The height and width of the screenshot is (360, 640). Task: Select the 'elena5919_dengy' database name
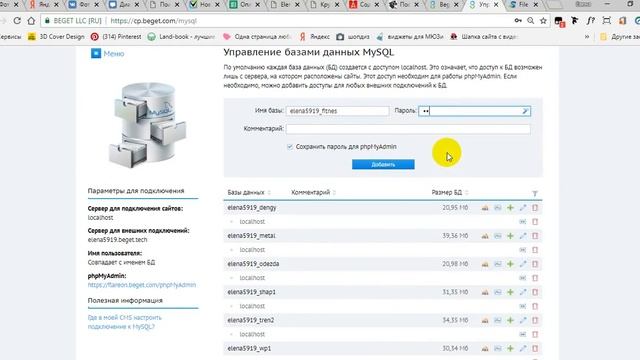pyautogui.click(x=252, y=208)
